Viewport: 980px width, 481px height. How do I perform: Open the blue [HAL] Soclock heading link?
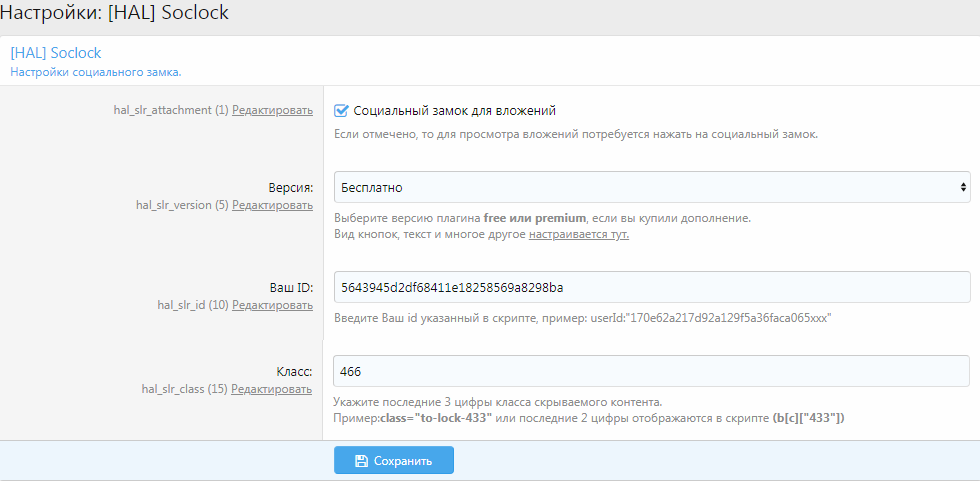pyautogui.click(x=56, y=52)
